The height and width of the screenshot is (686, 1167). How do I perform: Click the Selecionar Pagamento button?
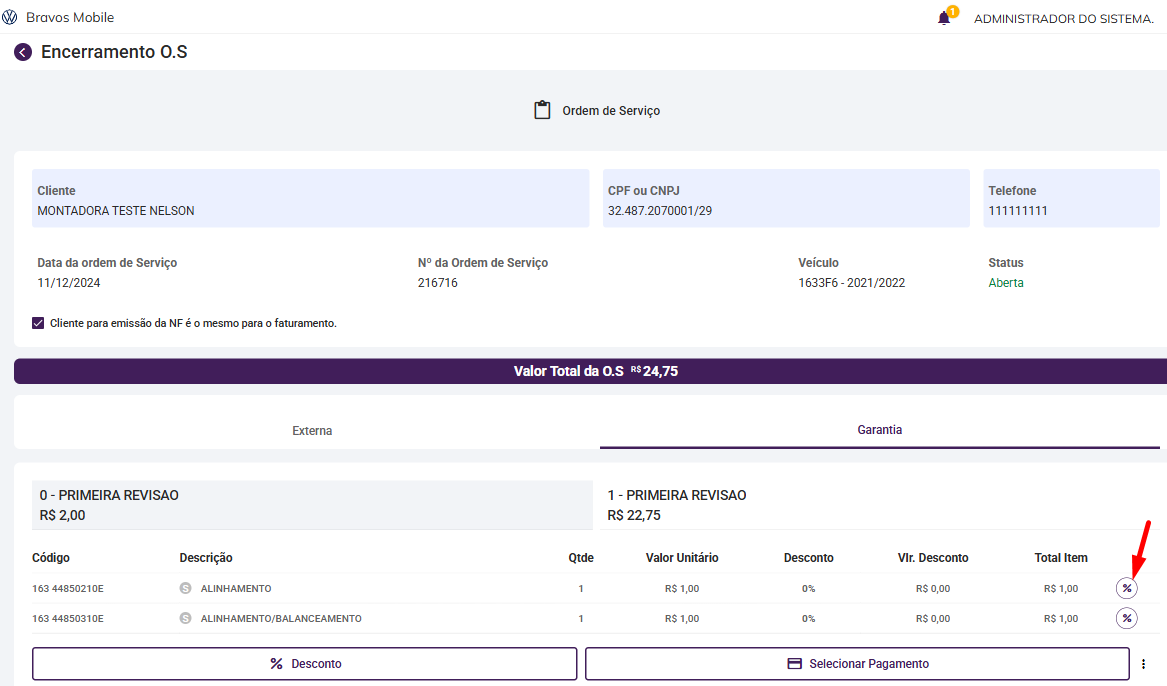(x=857, y=663)
